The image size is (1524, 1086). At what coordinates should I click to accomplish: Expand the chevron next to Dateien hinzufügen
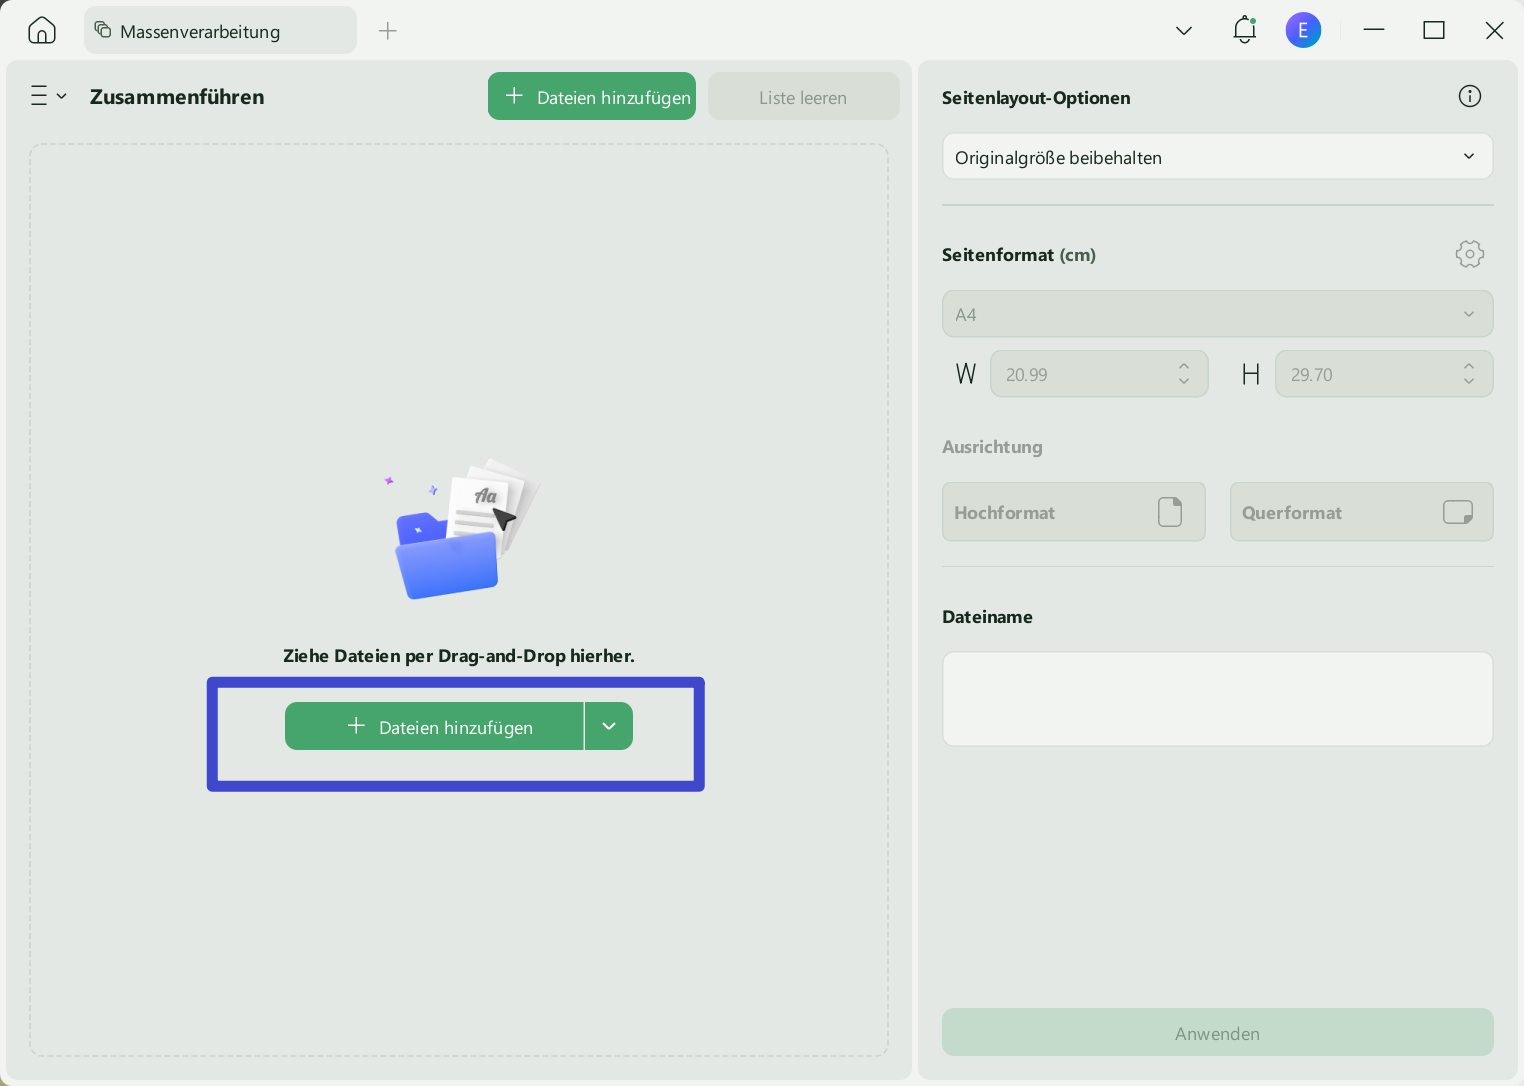[x=608, y=726]
